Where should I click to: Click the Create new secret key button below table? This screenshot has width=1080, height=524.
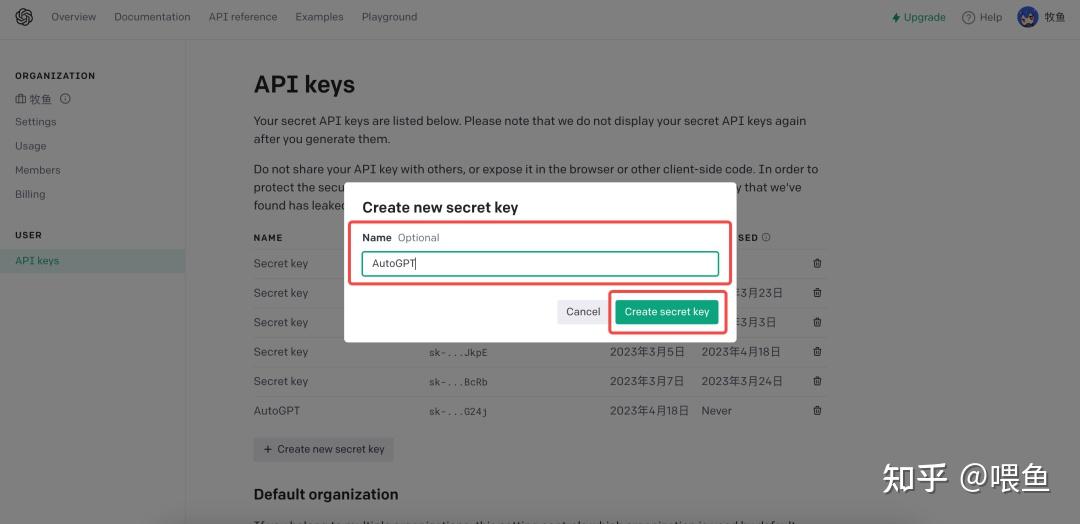[323, 450]
